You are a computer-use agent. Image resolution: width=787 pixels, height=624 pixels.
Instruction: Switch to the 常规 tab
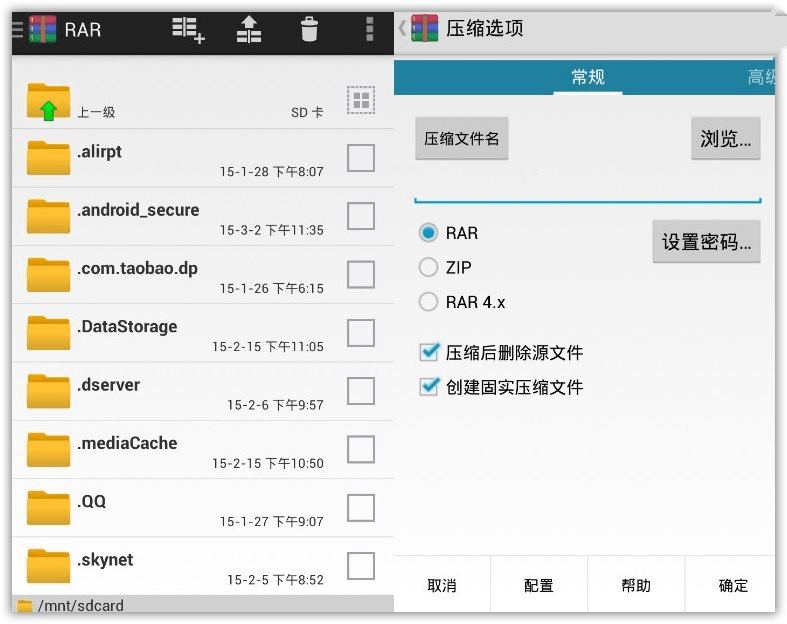click(588, 77)
